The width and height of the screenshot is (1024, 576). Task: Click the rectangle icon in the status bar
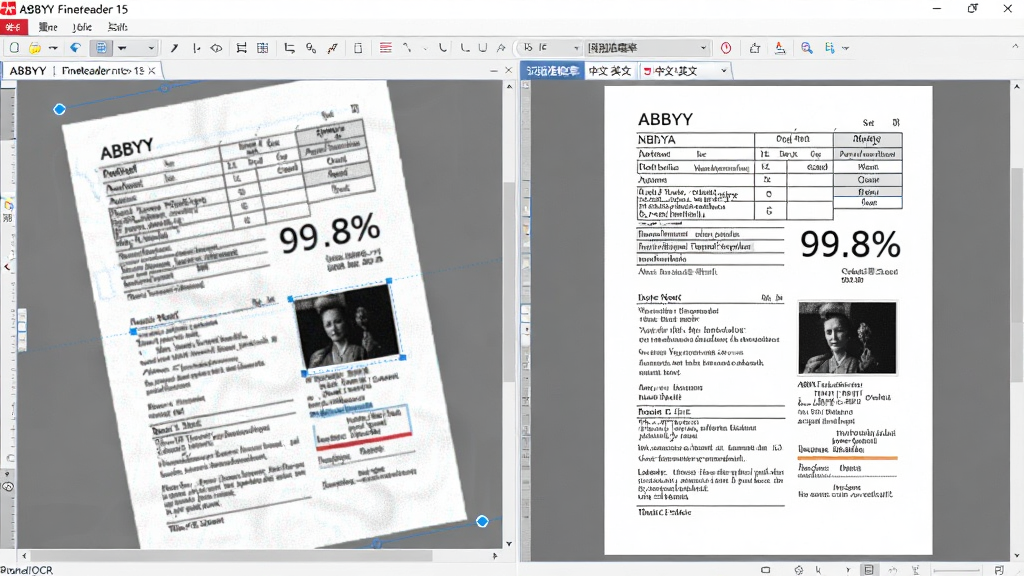coord(765,570)
